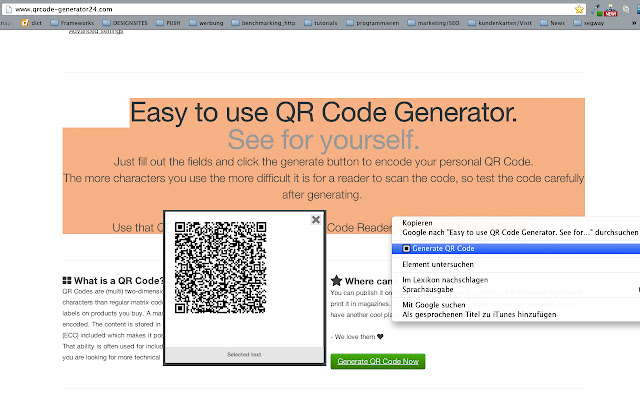The width and height of the screenshot is (640, 400).
Task: Open the benchmarking_http bookmarks folder
Action: pos(263,23)
